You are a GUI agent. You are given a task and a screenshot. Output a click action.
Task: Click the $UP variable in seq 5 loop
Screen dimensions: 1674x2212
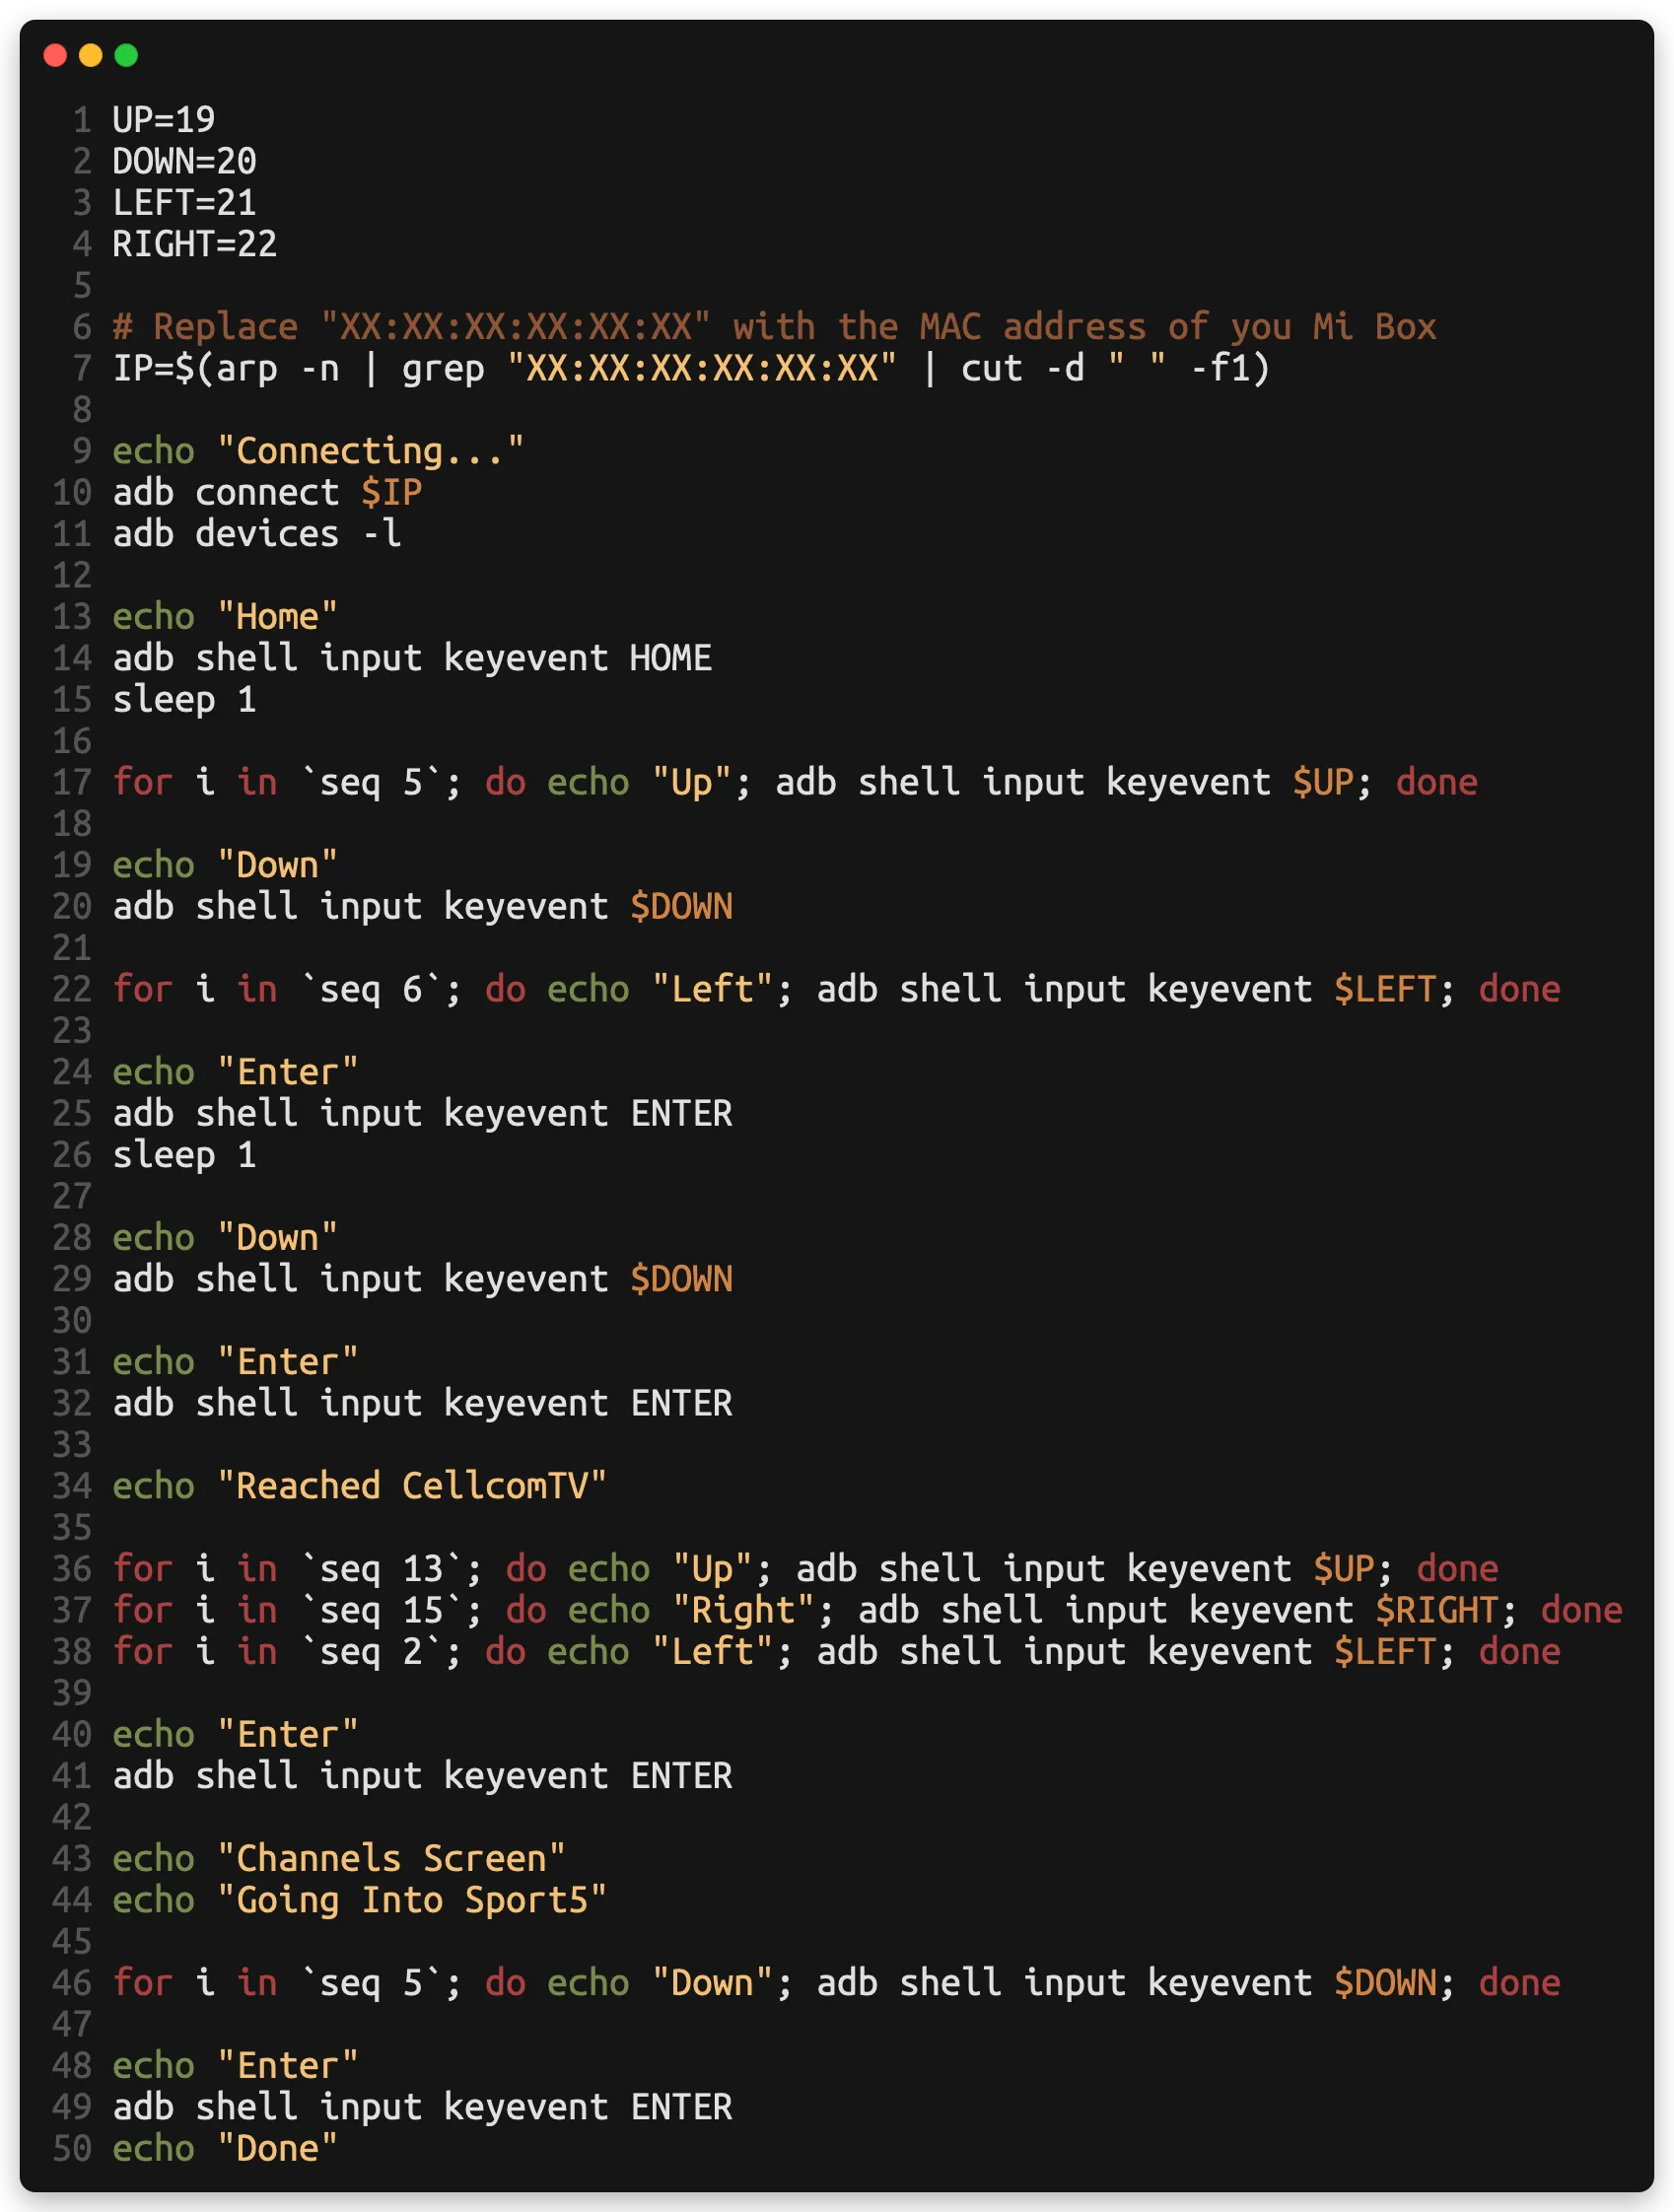pyautogui.click(x=1323, y=782)
